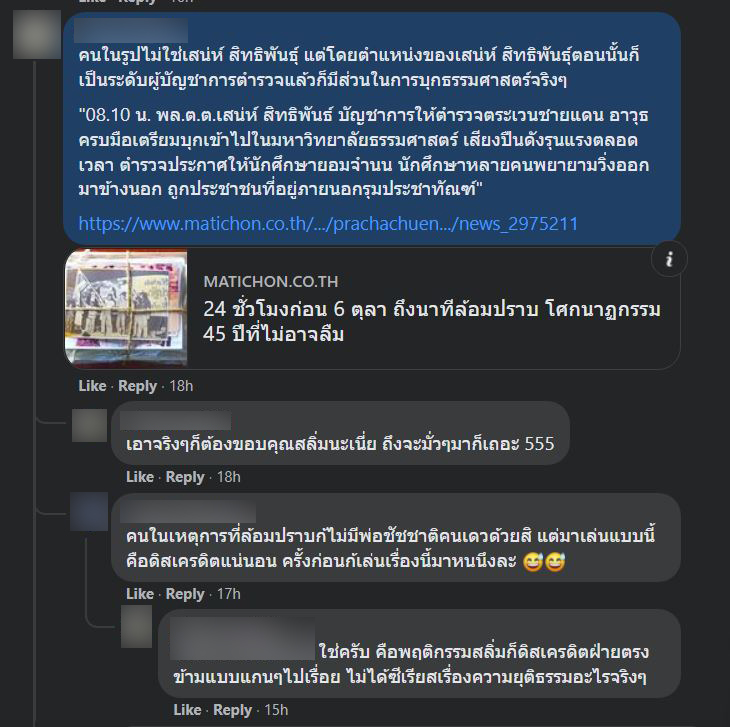Open the MATICHON.CO.TH source label
The image size is (730, 727).
[x=271, y=282]
